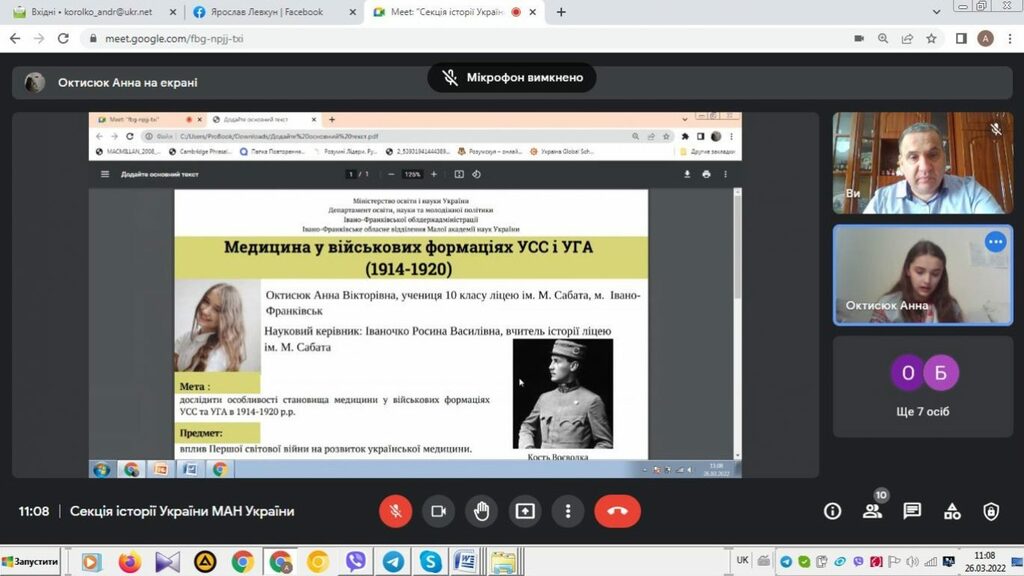Open meeting details info icon

pos(832,511)
